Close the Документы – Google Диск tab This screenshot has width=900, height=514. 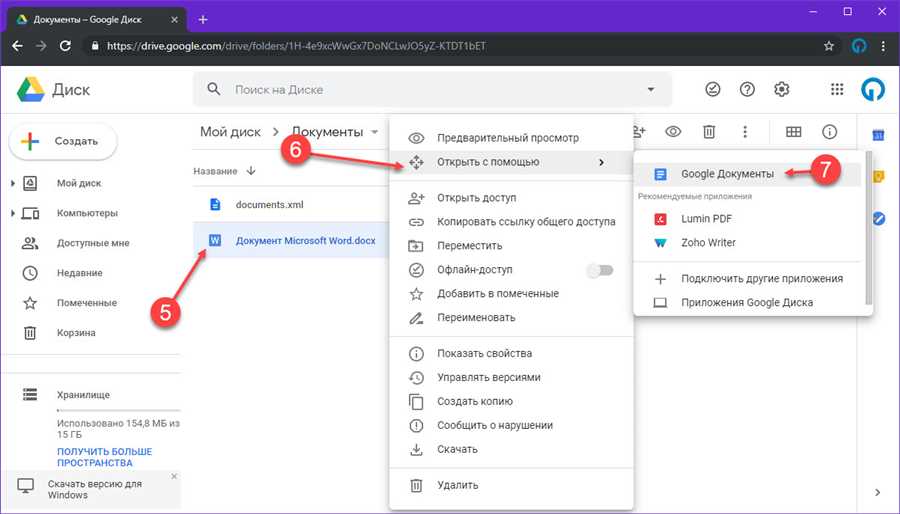point(176,20)
